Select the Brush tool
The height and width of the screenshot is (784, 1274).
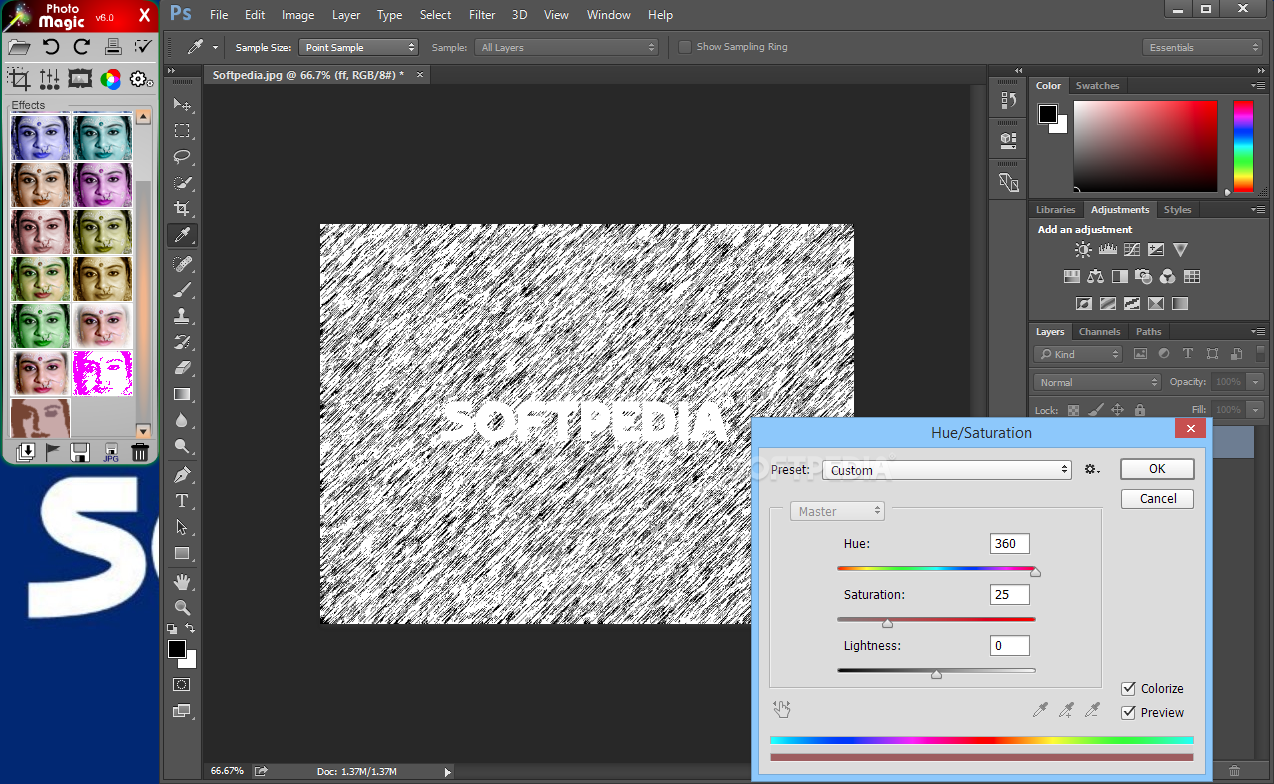(x=182, y=290)
